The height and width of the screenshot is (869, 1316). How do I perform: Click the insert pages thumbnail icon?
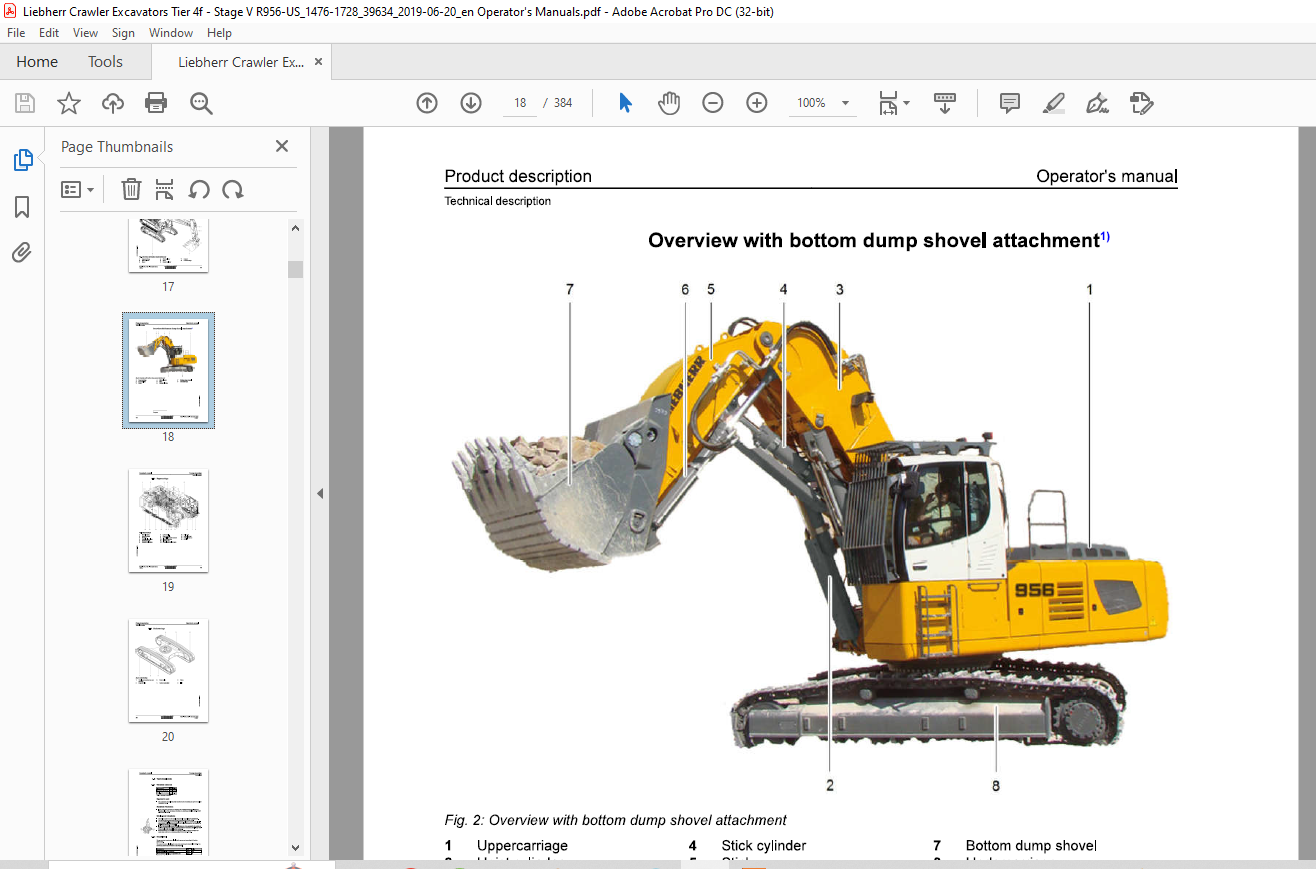[x=165, y=189]
